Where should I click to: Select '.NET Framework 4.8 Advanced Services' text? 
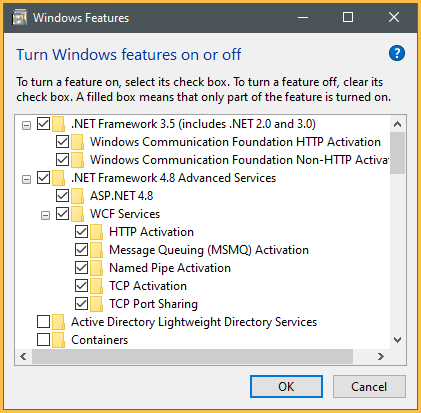coord(174,178)
